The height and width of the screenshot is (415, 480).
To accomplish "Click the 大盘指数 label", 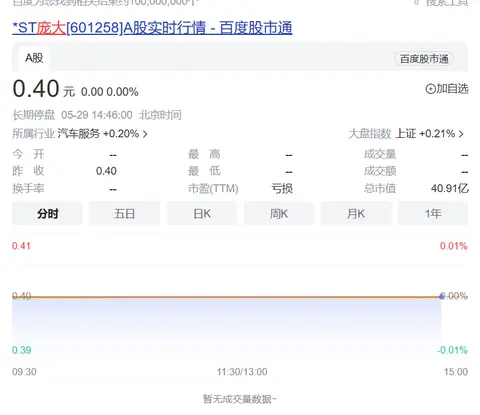I will 370,134.
